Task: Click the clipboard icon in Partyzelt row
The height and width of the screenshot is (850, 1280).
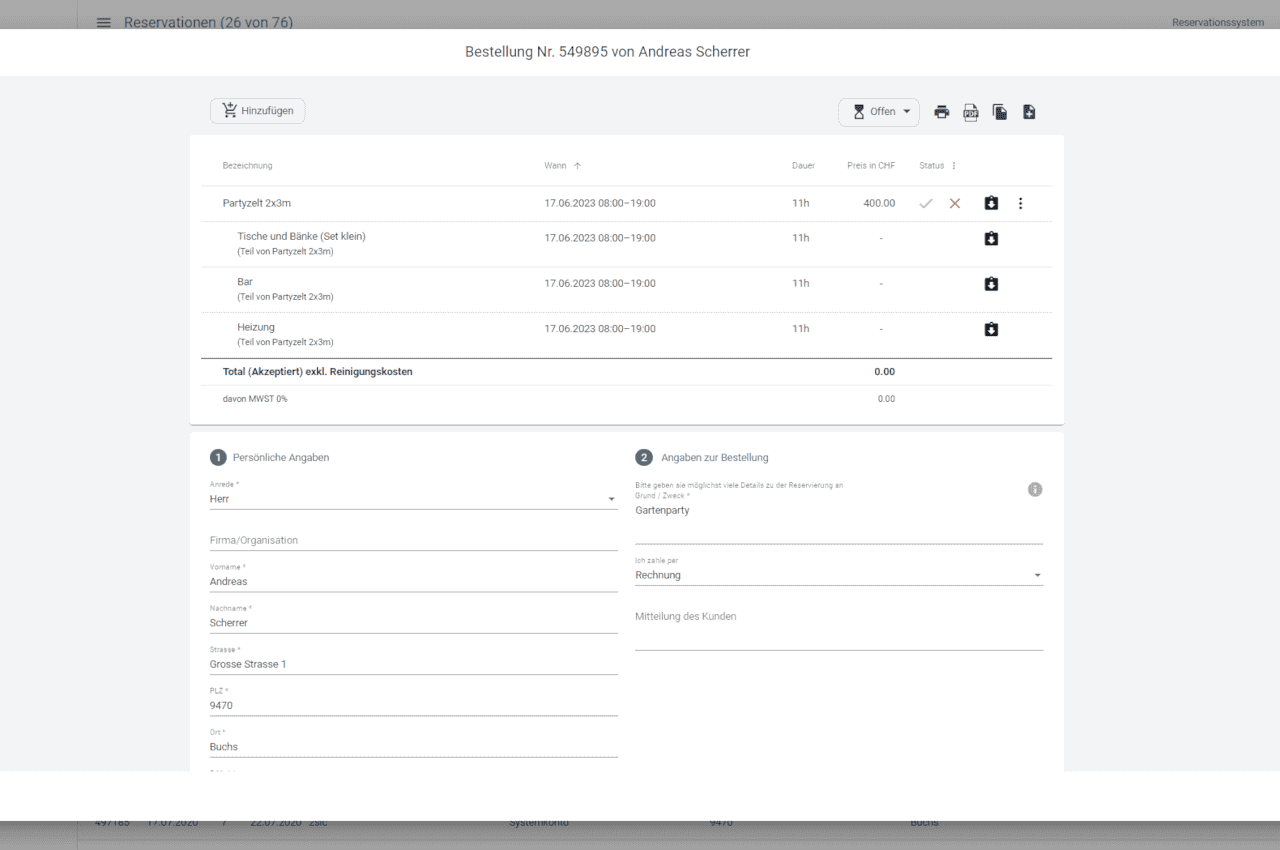Action: [x=991, y=203]
